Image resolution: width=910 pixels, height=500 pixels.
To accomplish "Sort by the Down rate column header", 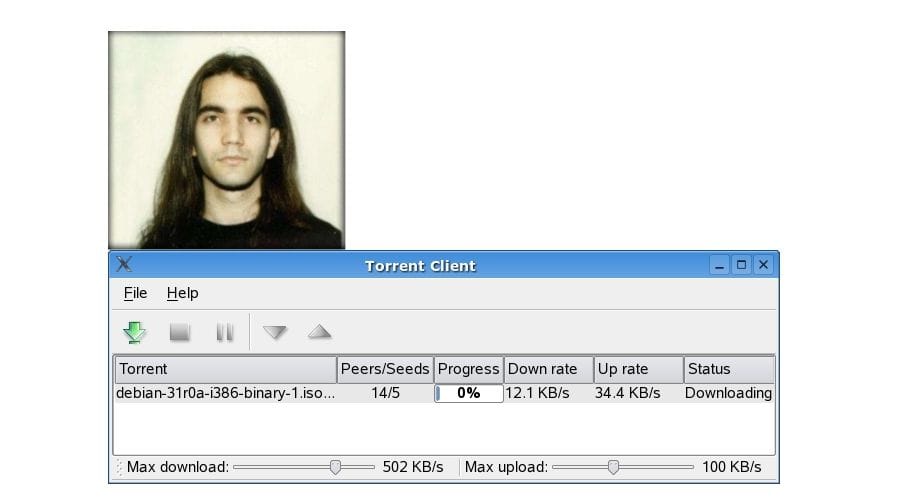I will pyautogui.click(x=548, y=369).
